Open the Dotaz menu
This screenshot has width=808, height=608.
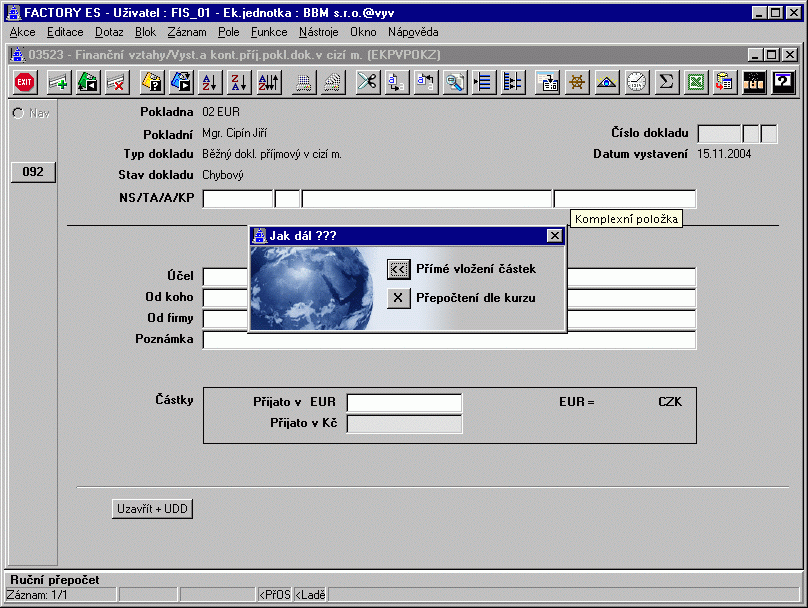click(109, 32)
